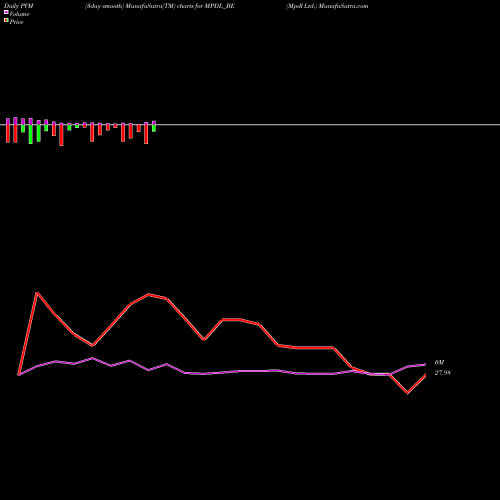Viewport: 500px width, 500px height.
Task: Click the Price legend color swatch
Action: coord(6,20)
